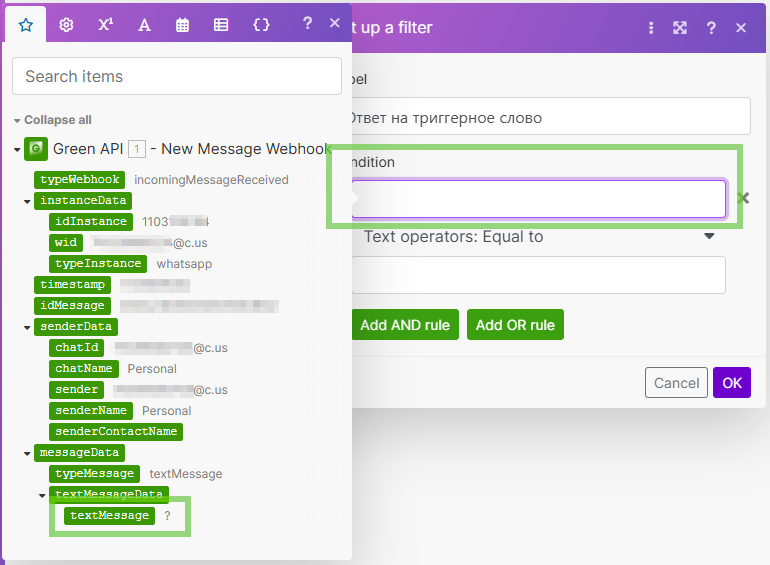
Task: Click the Add AND rule button
Action: 404,325
